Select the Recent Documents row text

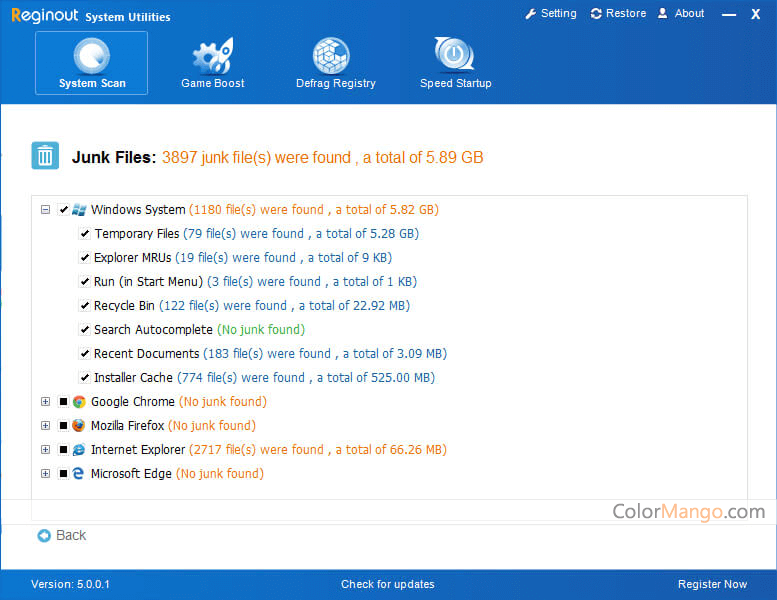click(270, 354)
